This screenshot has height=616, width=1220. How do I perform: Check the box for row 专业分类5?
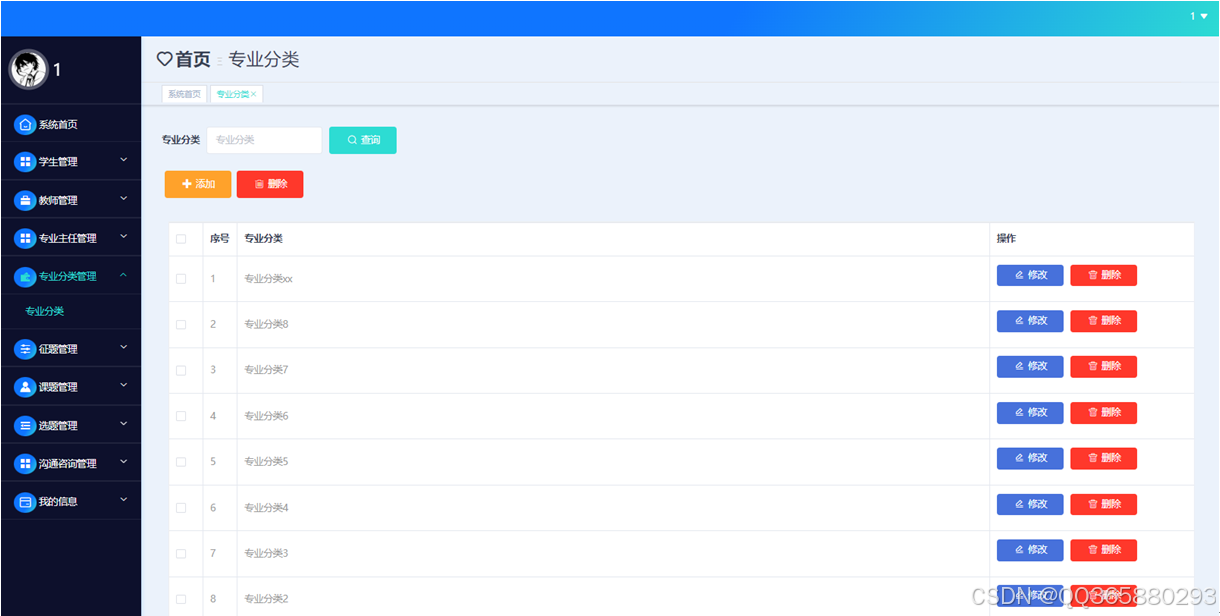[181, 462]
